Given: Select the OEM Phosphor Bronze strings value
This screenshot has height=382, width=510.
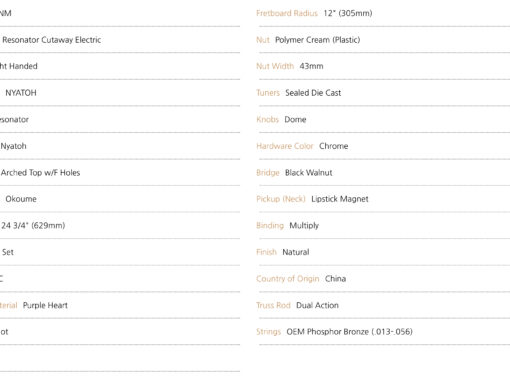Looking at the screenshot, I should pos(349,332).
